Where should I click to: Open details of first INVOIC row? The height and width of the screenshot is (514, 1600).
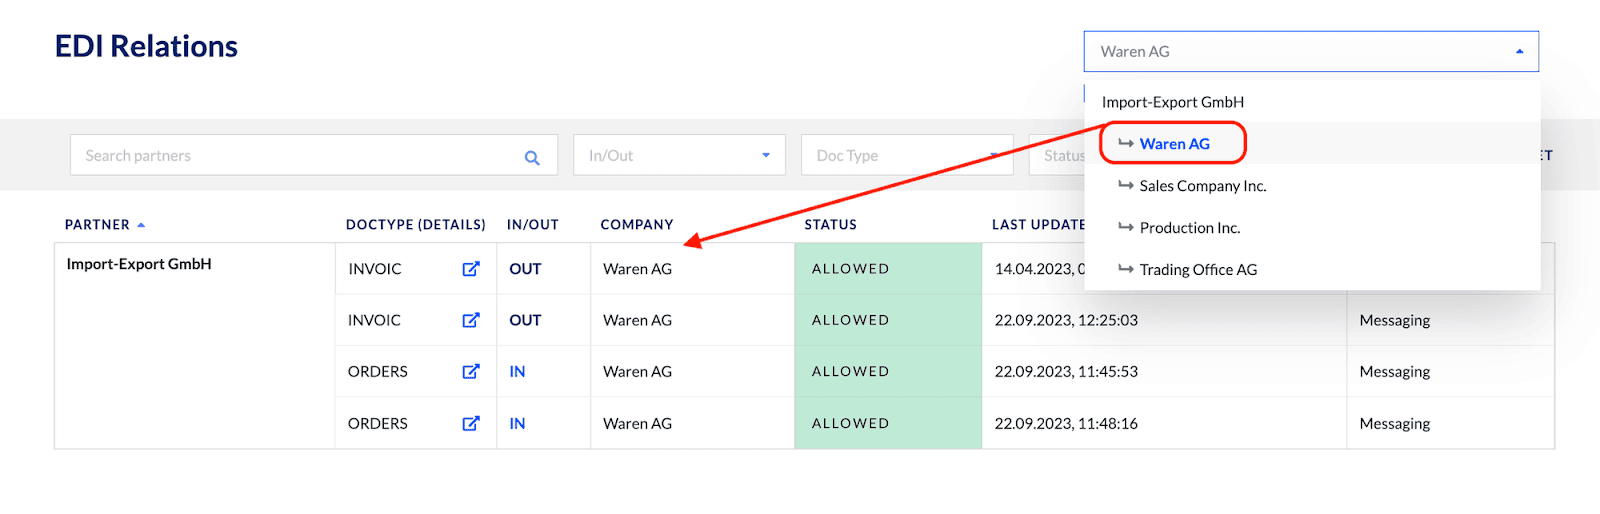[x=471, y=269]
